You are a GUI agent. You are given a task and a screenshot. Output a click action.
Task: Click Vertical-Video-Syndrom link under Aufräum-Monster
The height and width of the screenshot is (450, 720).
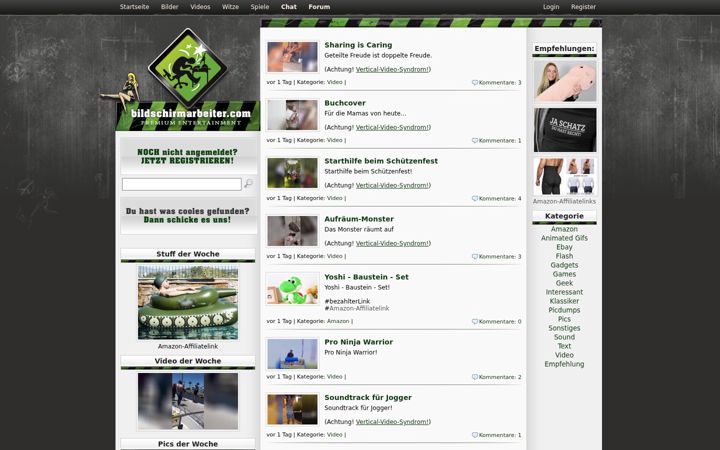coord(392,243)
